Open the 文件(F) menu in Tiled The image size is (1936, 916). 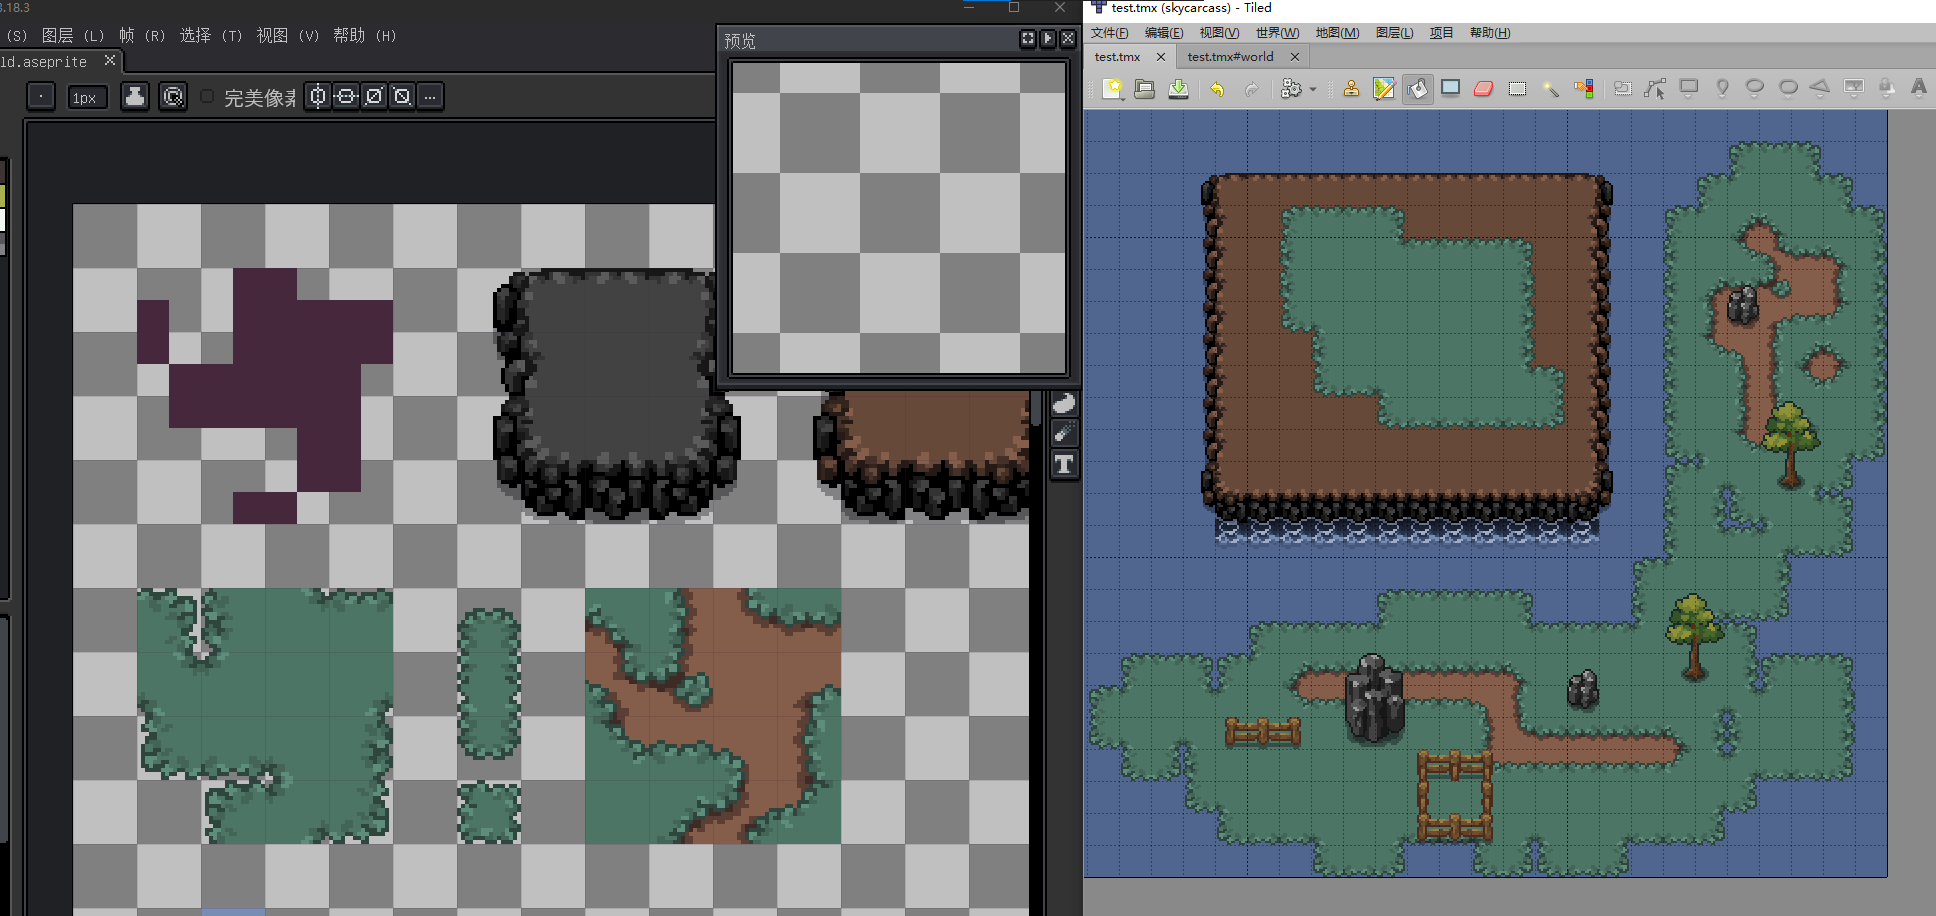[1109, 33]
